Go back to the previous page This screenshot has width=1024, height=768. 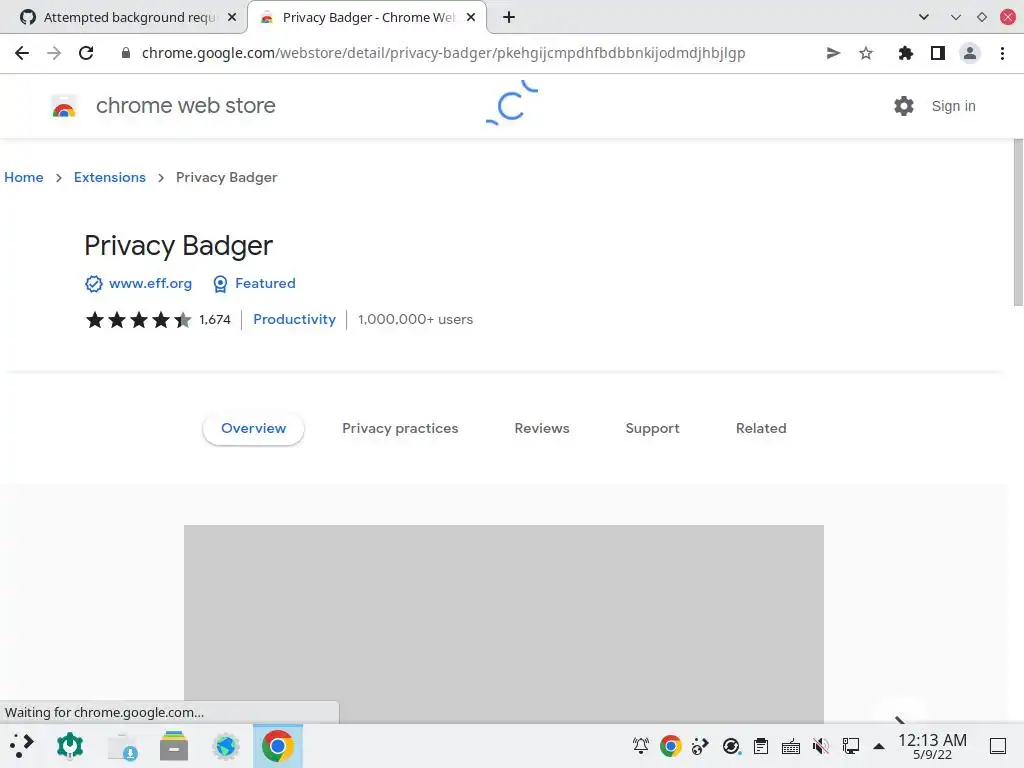22,53
